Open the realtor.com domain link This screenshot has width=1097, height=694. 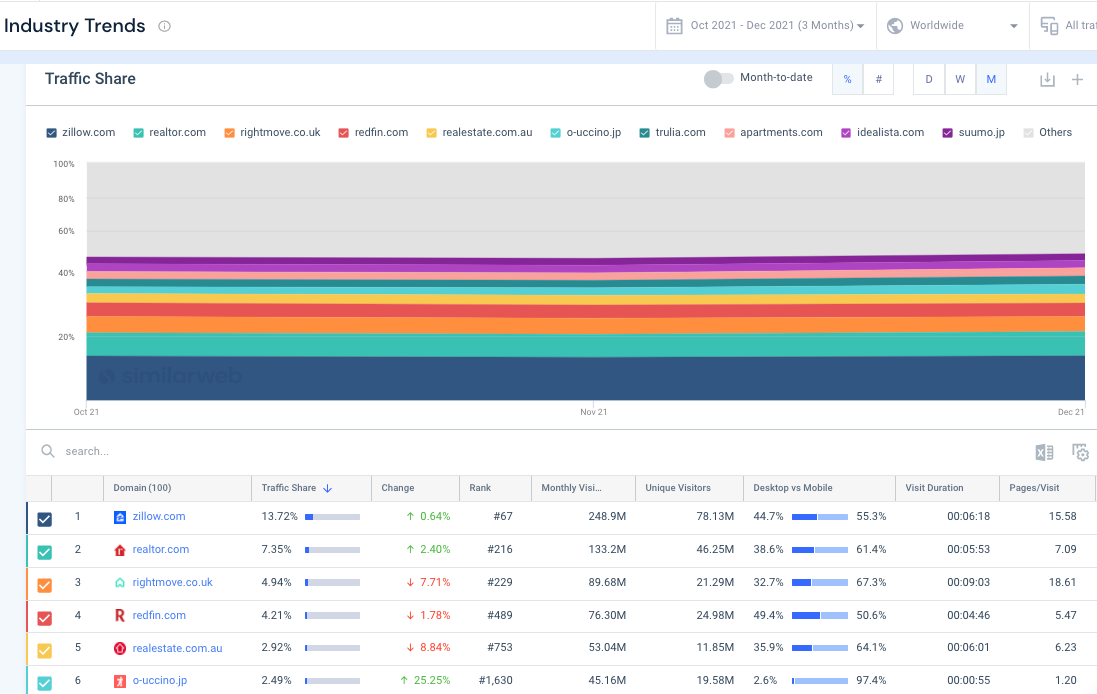coord(161,549)
